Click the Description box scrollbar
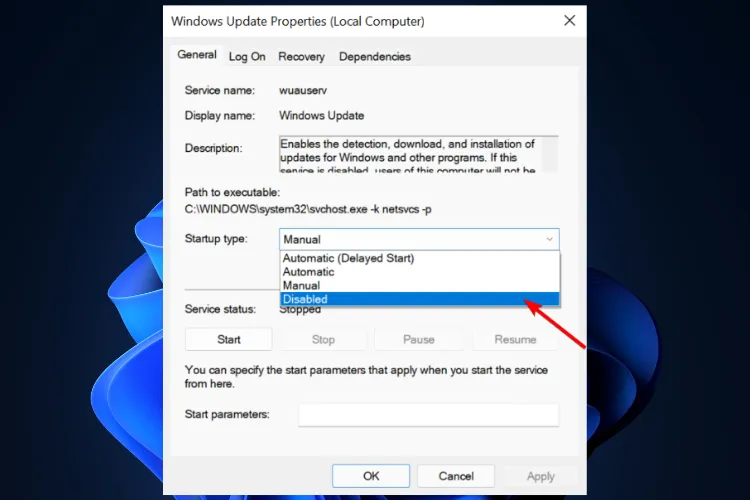The image size is (750, 500). click(550, 154)
